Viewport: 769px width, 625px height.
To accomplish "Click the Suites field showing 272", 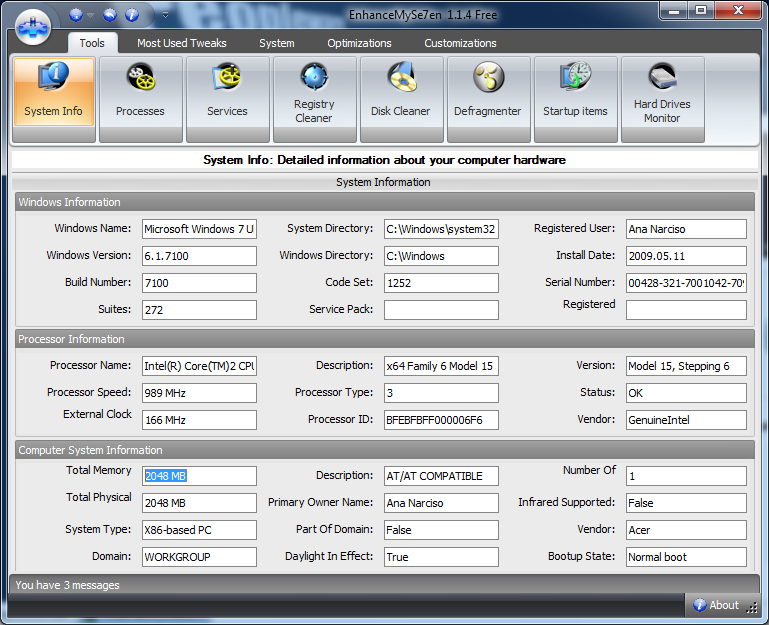I will click(x=199, y=310).
